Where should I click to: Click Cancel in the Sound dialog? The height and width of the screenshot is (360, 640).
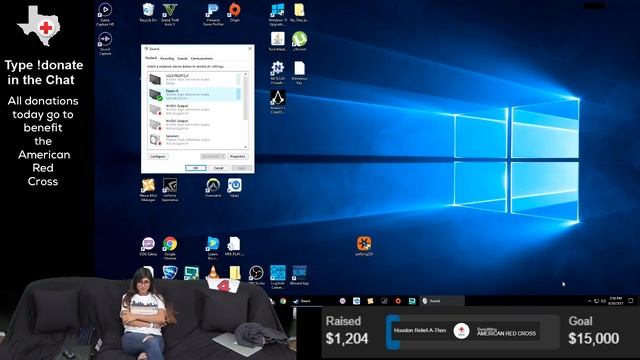point(218,168)
